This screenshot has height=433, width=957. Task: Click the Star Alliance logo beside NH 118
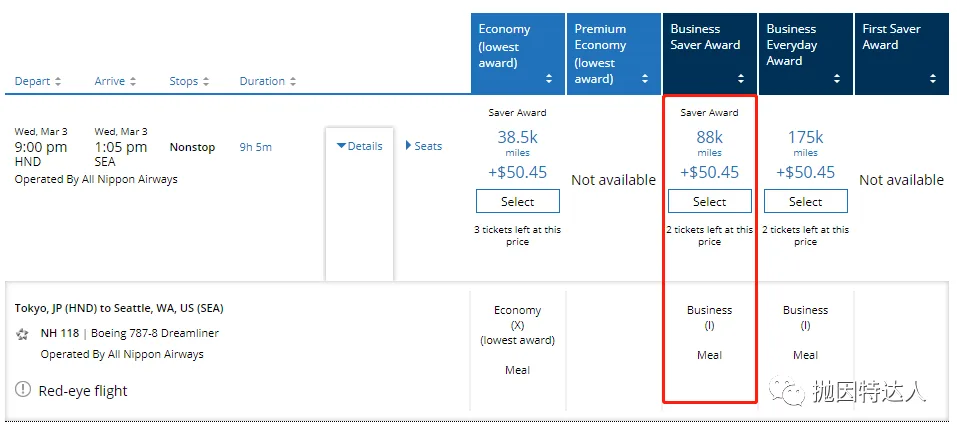[x=23, y=334]
